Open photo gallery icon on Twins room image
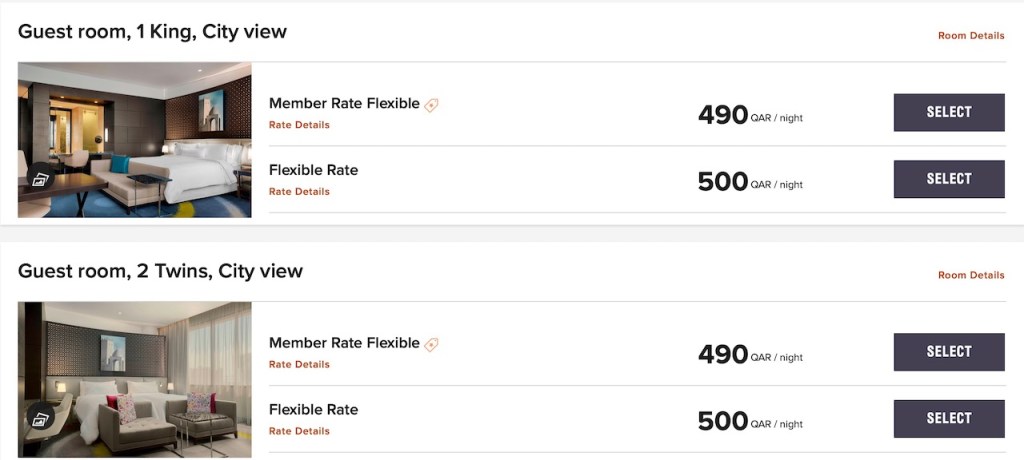 pos(40,418)
